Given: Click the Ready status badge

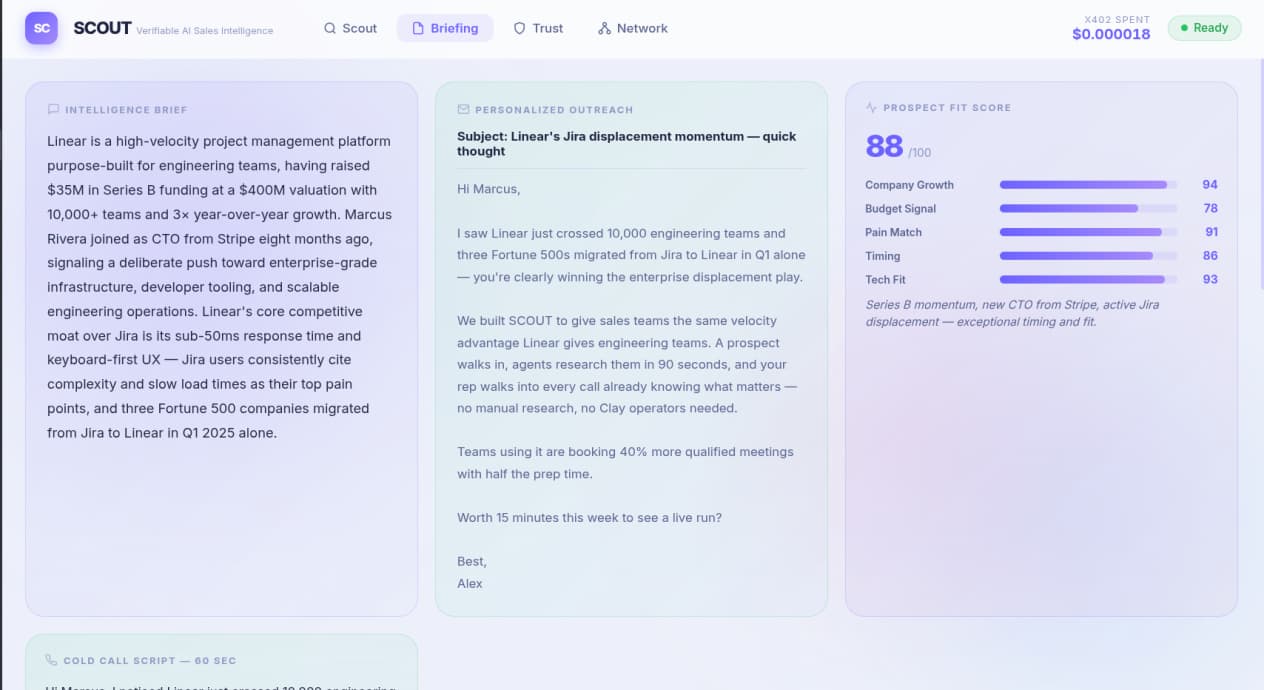Looking at the screenshot, I should 1204,28.
